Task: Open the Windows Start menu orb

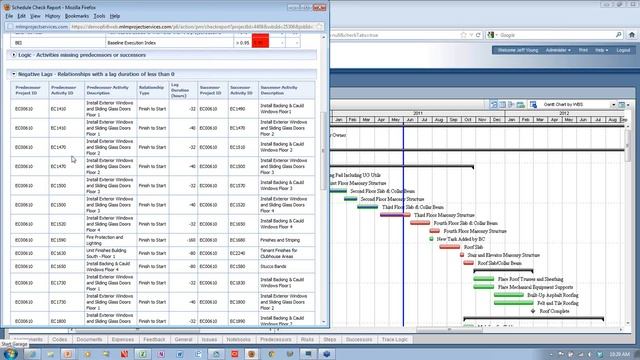Action: (11, 354)
